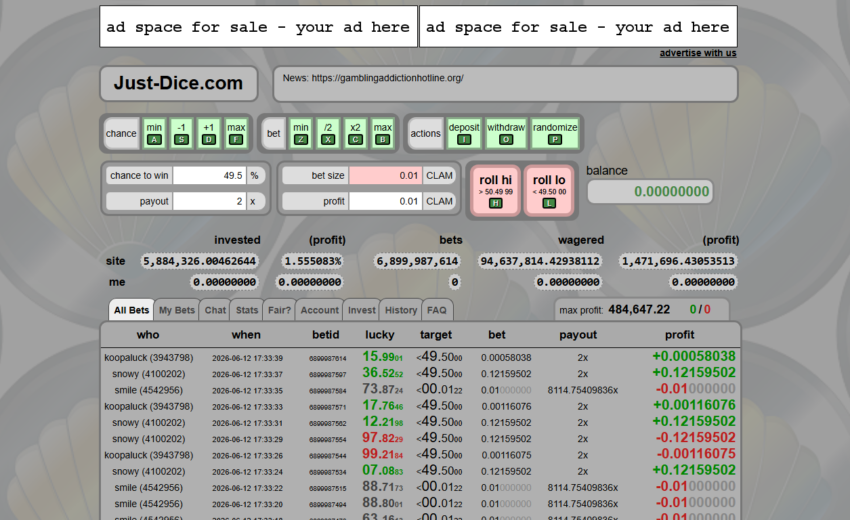Select smile row at 17:33:35
The width and height of the screenshot is (850, 520).
tap(420, 390)
